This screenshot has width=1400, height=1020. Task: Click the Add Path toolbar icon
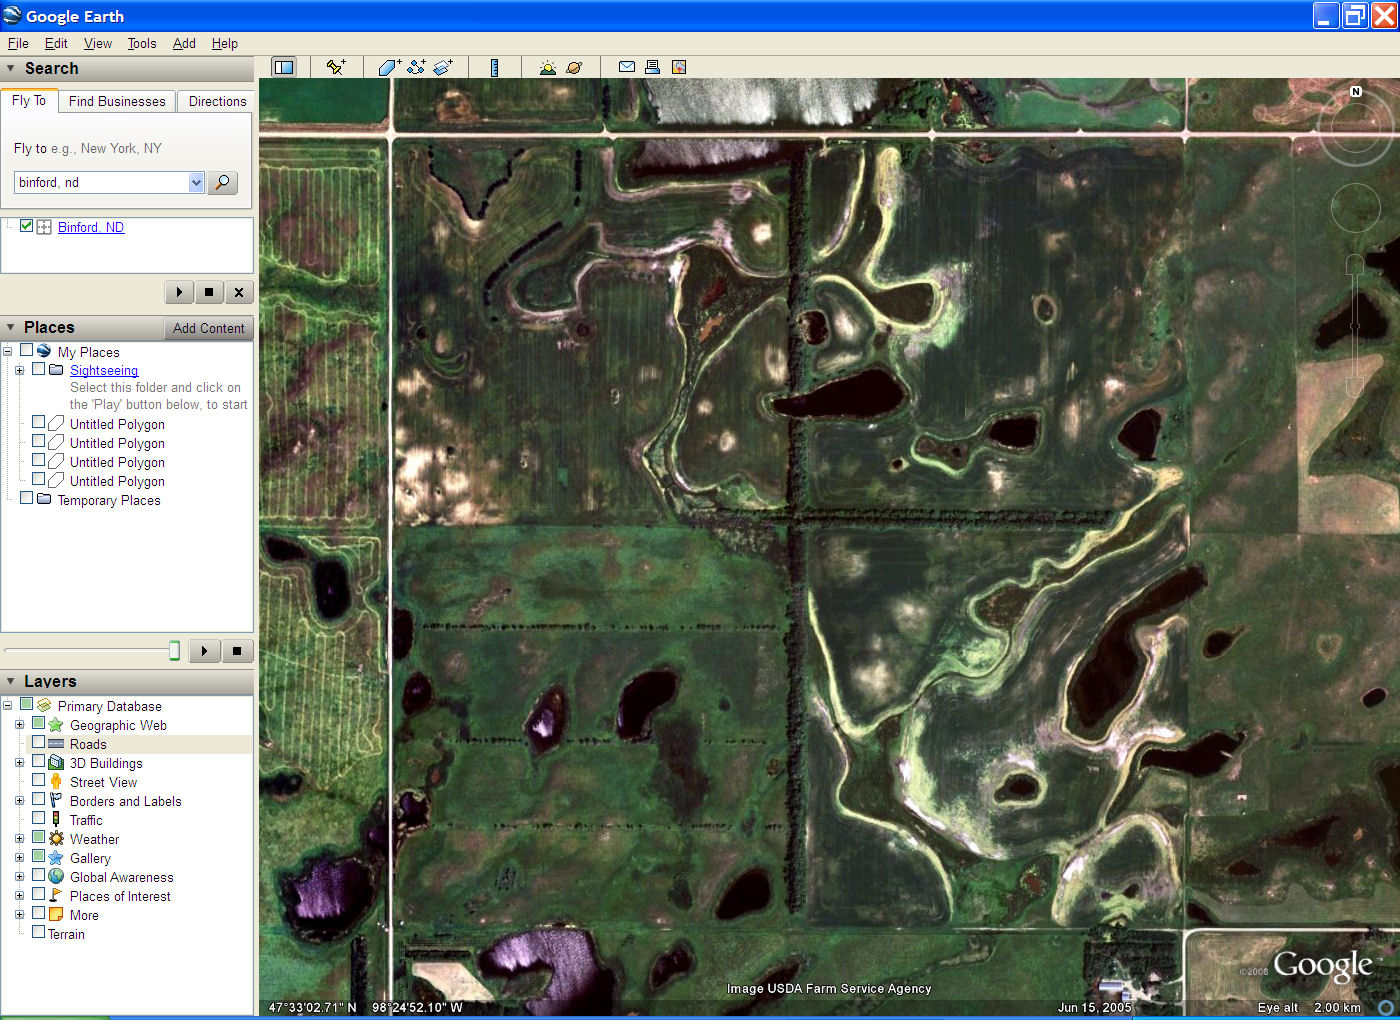pyautogui.click(x=416, y=67)
